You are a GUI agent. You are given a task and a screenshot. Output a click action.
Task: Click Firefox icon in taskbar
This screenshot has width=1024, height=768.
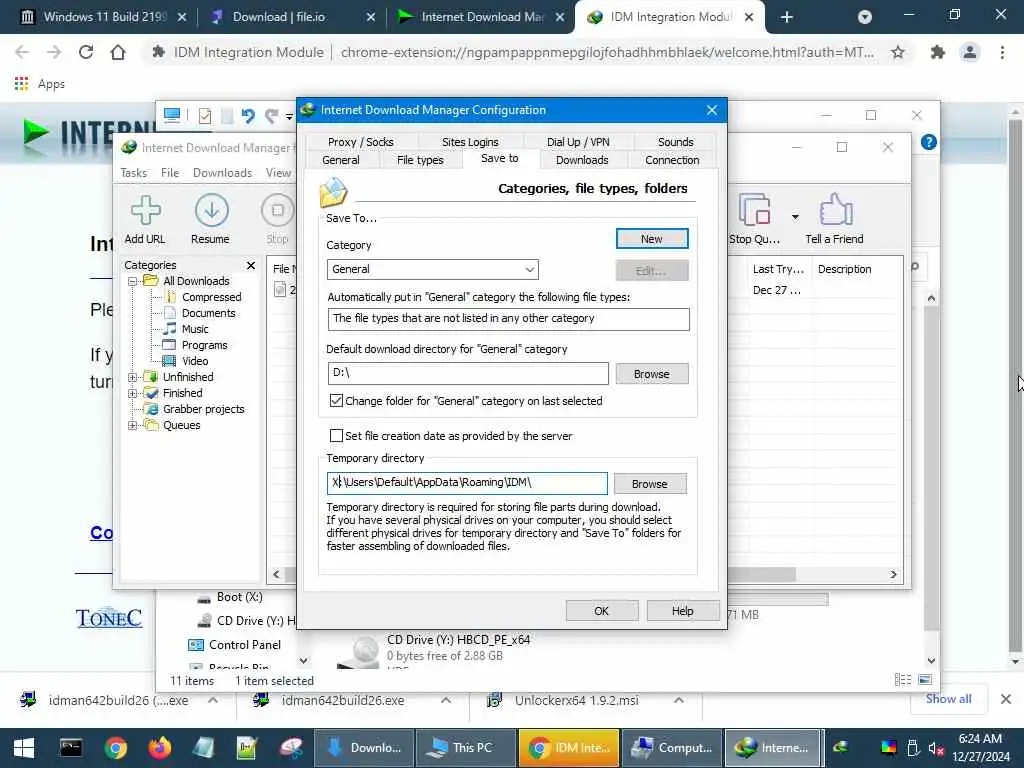tap(159, 748)
